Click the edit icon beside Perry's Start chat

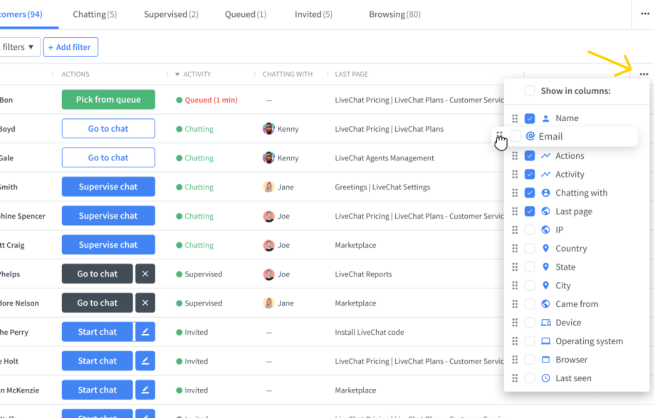coord(145,332)
